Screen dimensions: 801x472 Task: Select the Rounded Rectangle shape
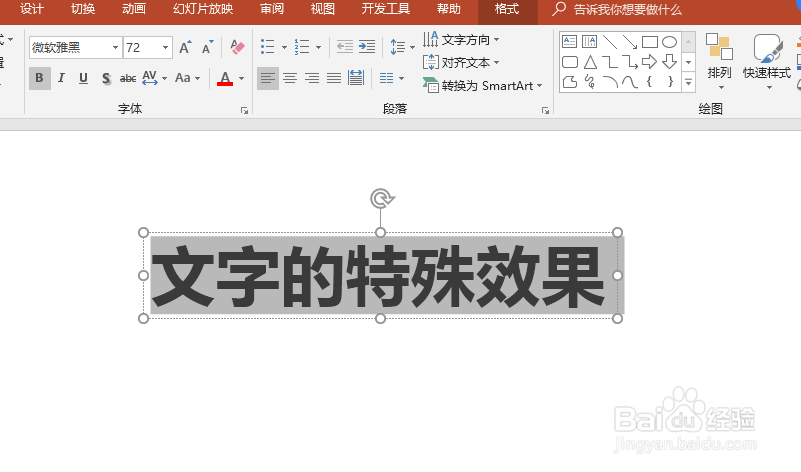[570, 62]
